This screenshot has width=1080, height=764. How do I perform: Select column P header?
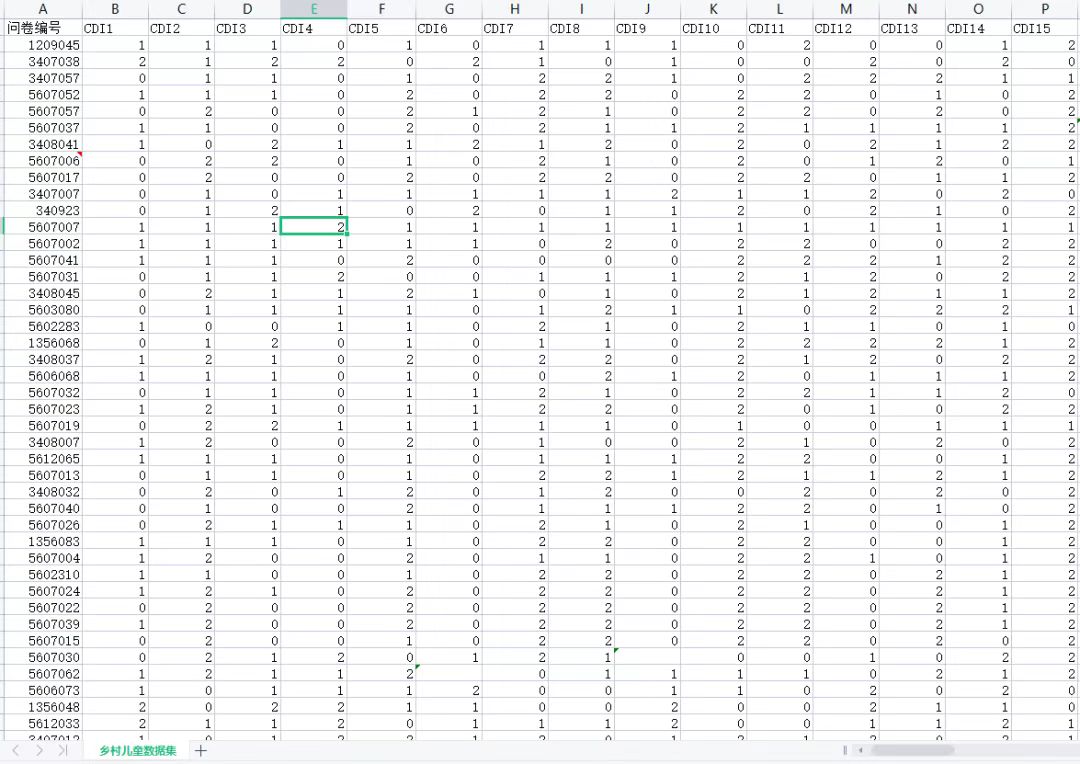pos(1045,9)
